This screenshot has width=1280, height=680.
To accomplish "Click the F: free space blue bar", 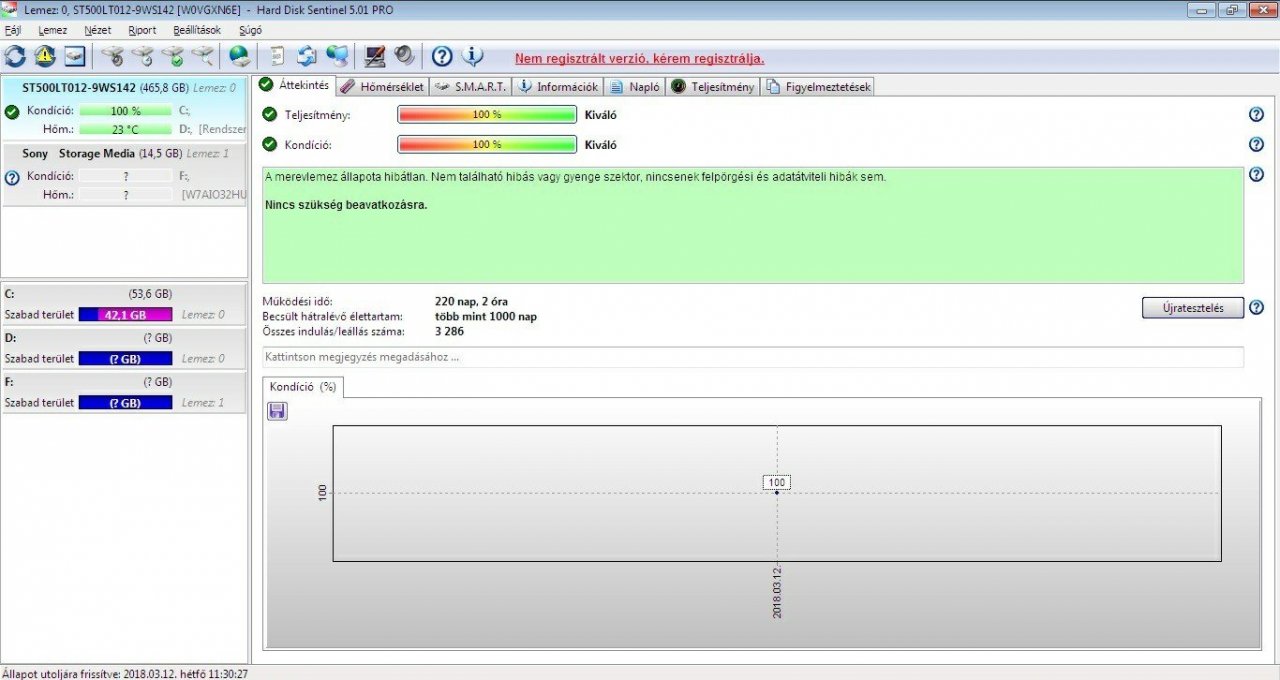I will (x=125, y=402).
